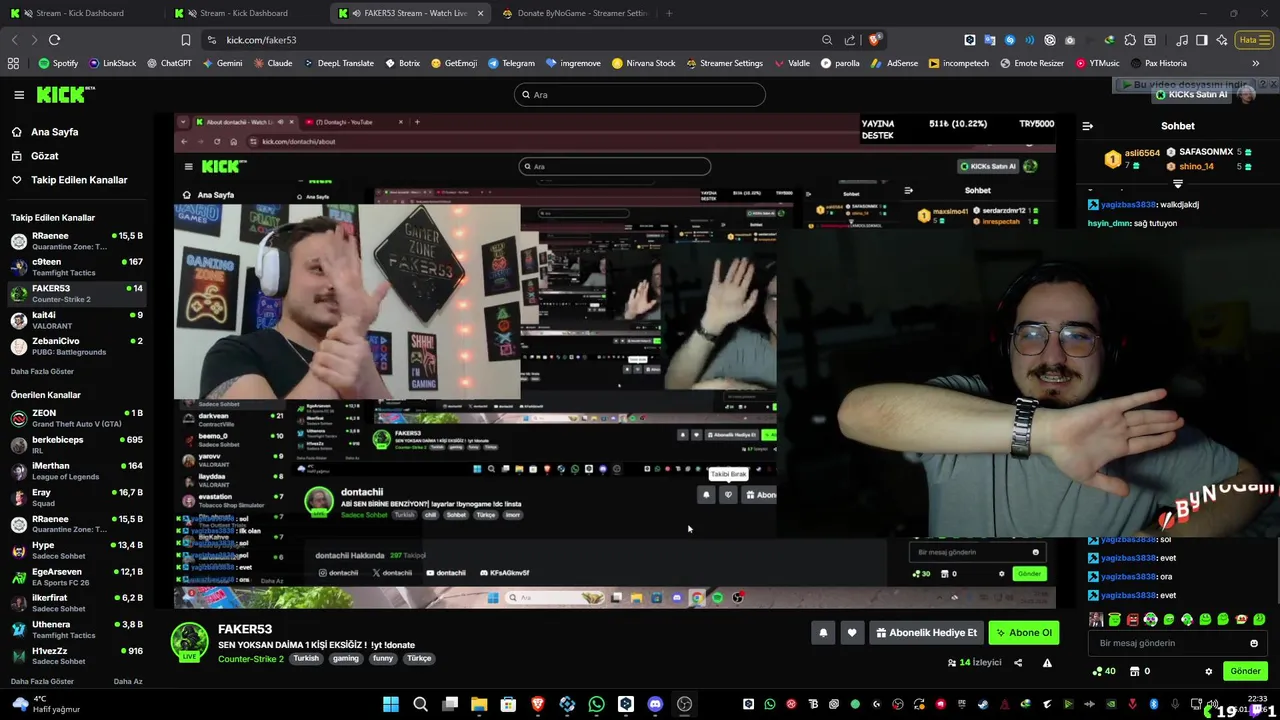
Task: Click KICKs Satın Al button
Action: point(1192,95)
